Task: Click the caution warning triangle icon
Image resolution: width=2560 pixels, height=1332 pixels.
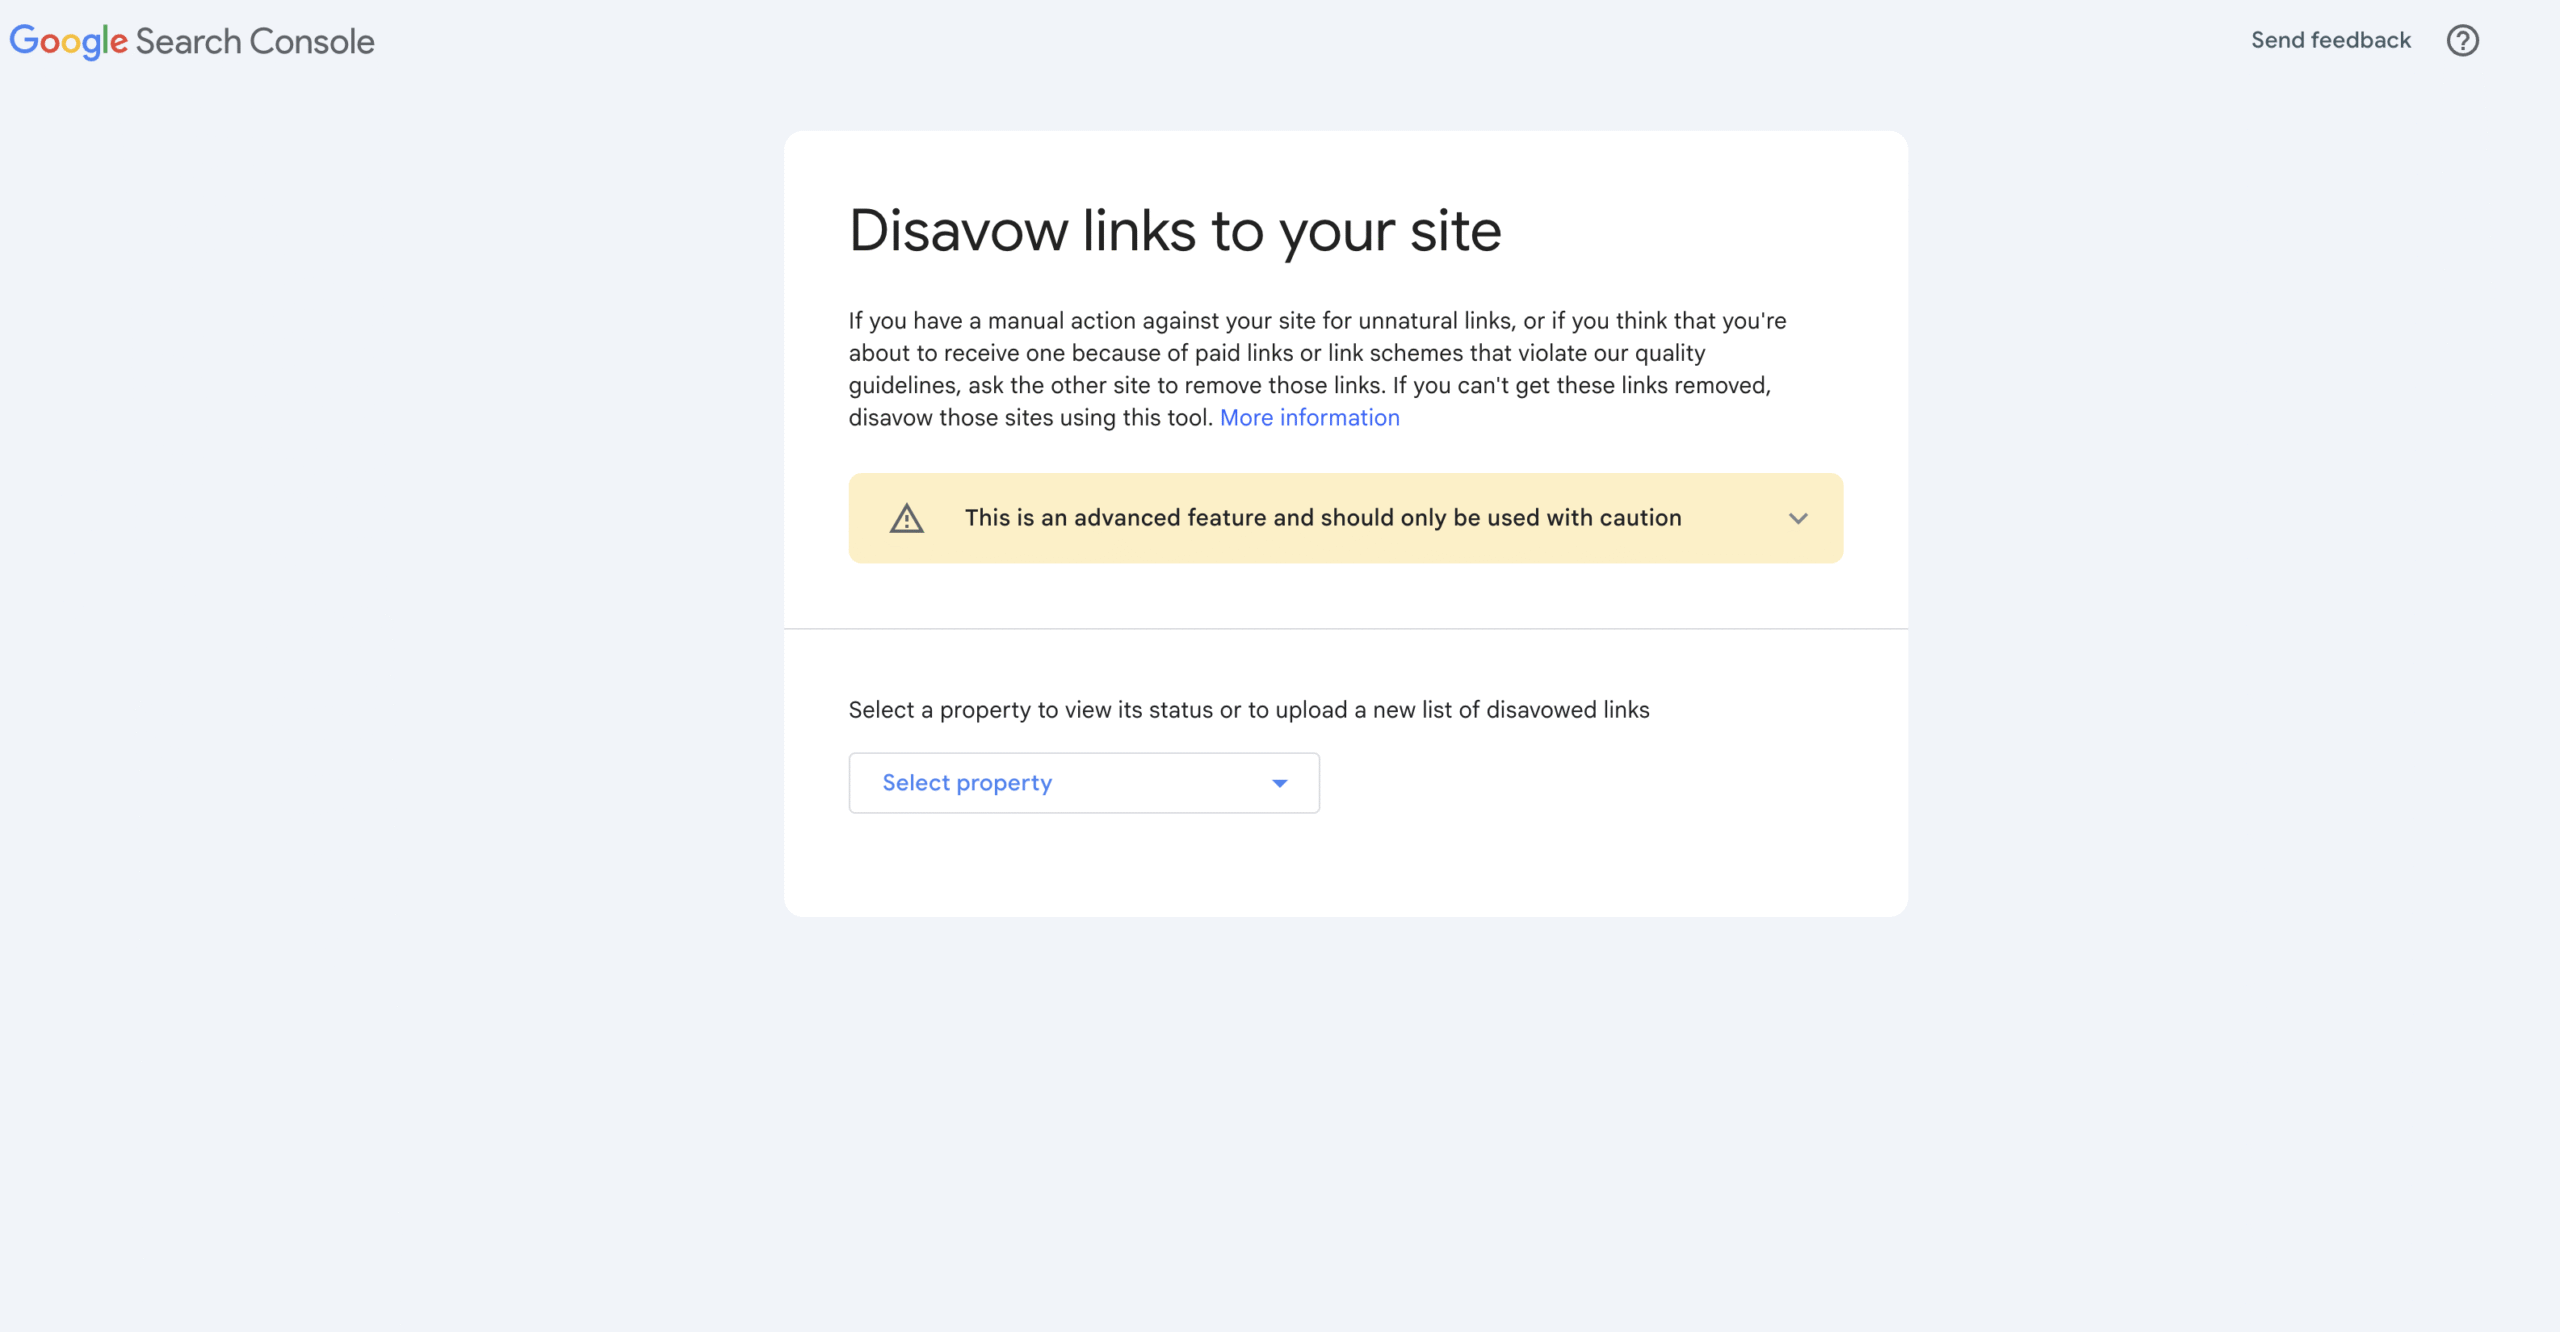Action: [907, 518]
